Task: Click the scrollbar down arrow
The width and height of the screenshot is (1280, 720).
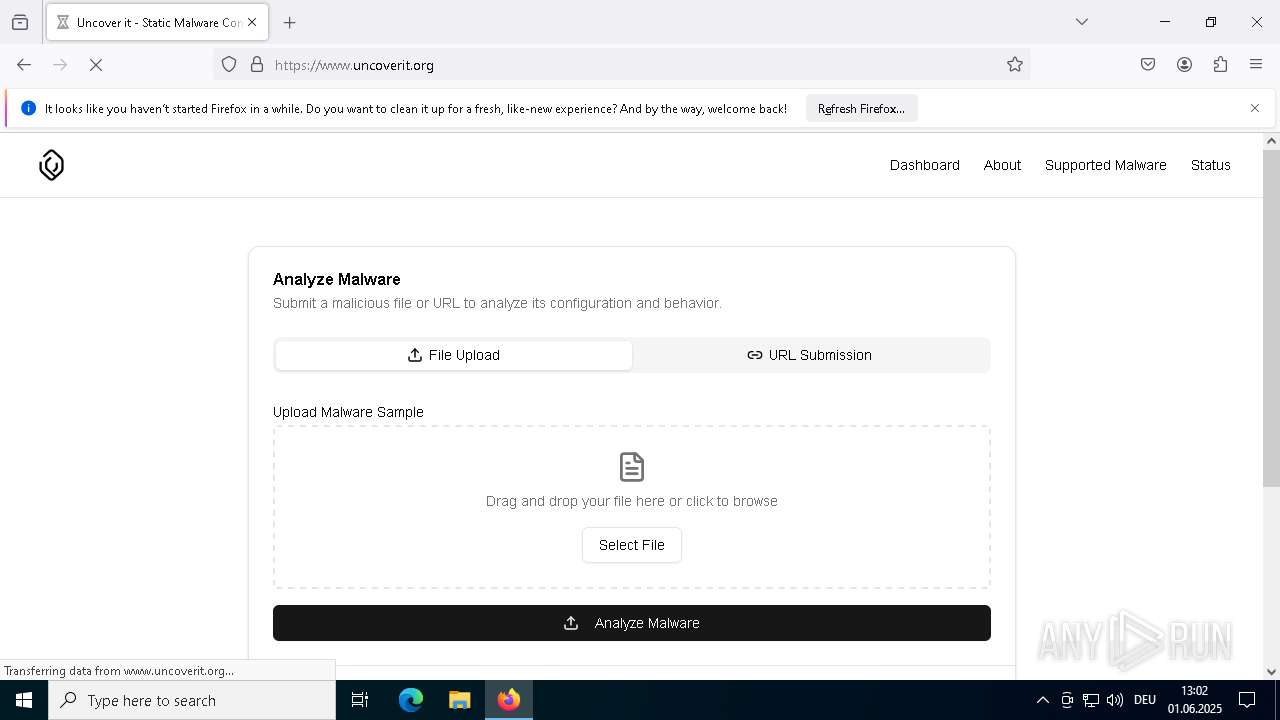Action: click(1271, 672)
